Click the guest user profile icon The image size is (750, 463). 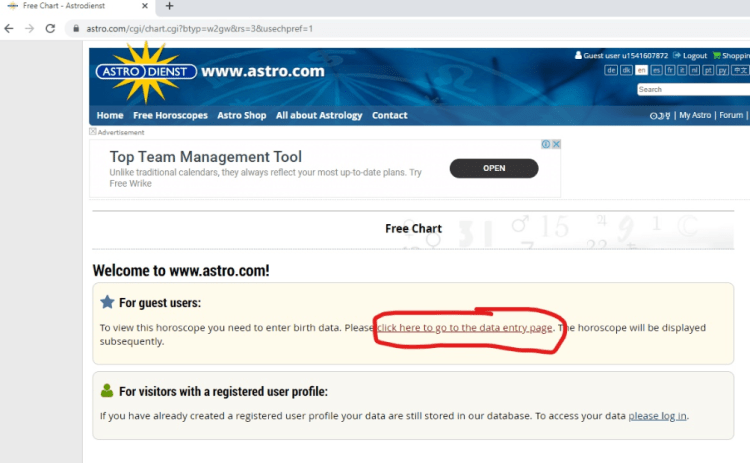pyautogui.click(x=578, y=56)
